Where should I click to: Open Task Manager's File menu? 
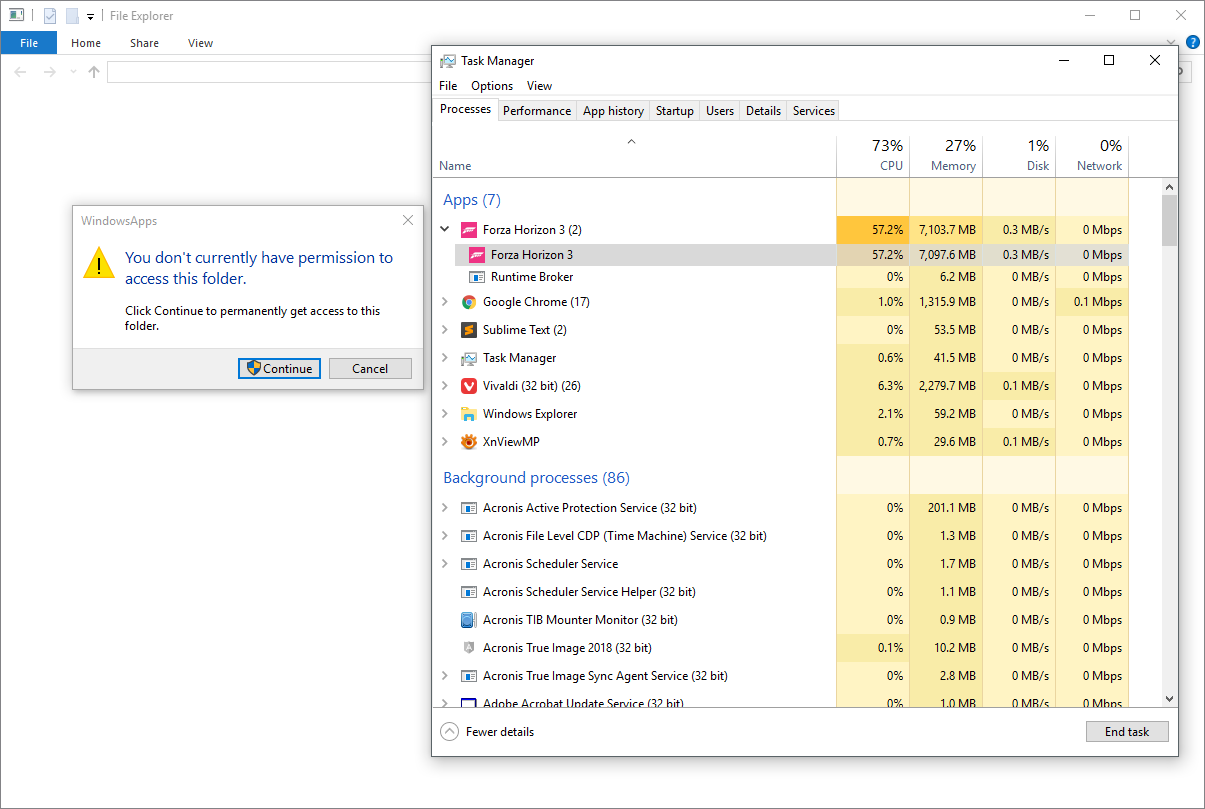[448, 86]
